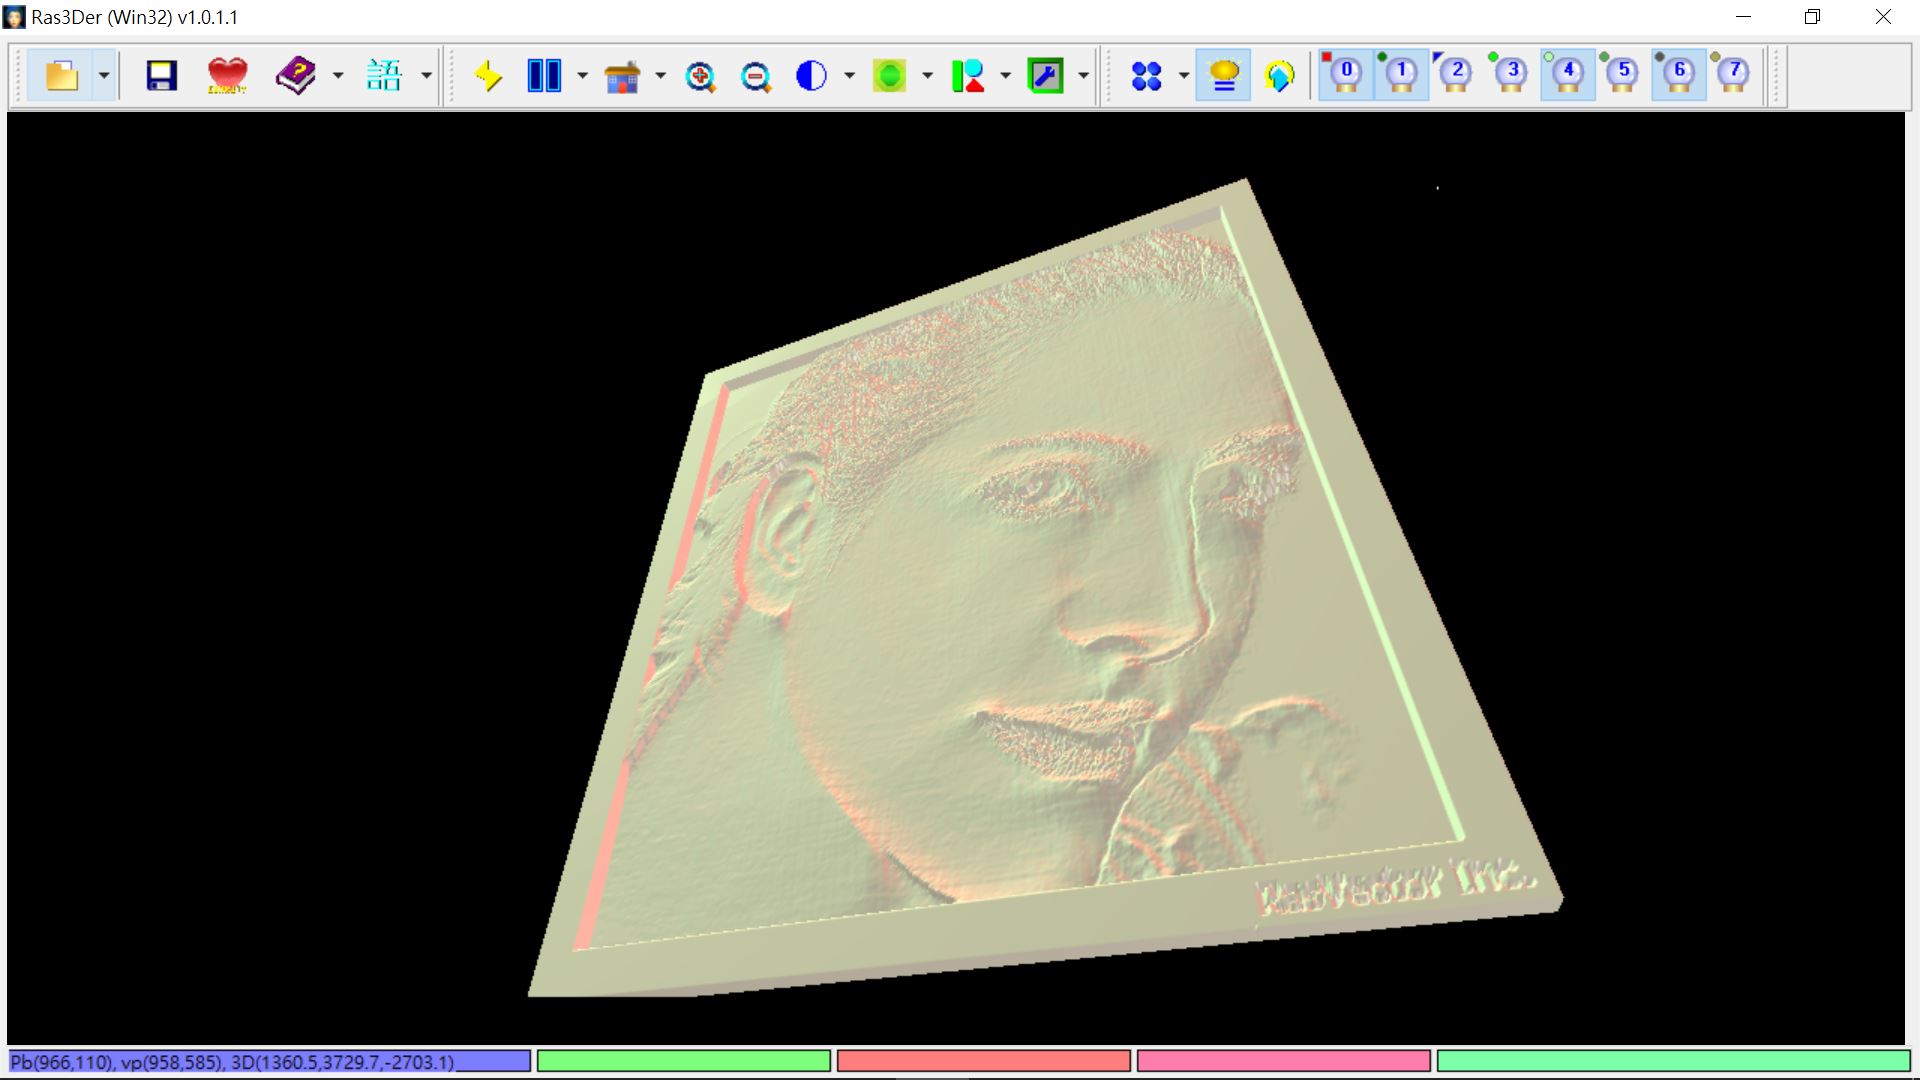
Task: Click the rotating blue diamond icon
Action: pyautogui.click(x=1279, y=76)
